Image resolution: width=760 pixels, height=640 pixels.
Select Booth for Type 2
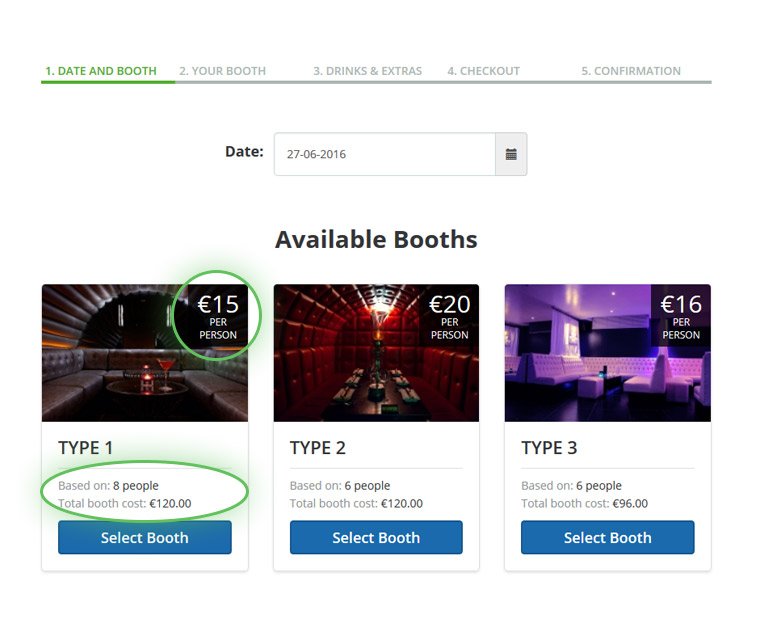coord(376,537)
